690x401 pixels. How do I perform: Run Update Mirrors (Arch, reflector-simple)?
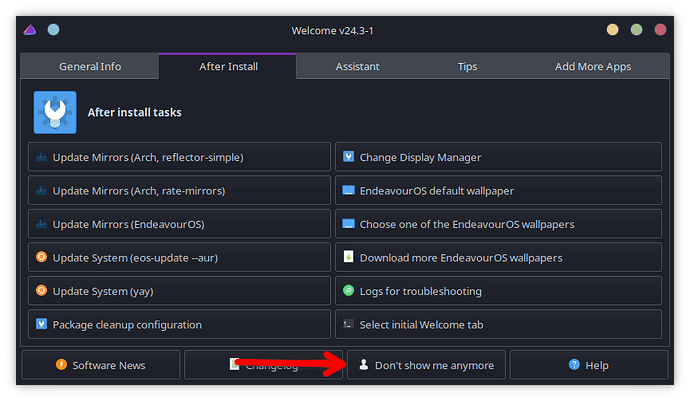pyautogui.click(x=180, y=157)
